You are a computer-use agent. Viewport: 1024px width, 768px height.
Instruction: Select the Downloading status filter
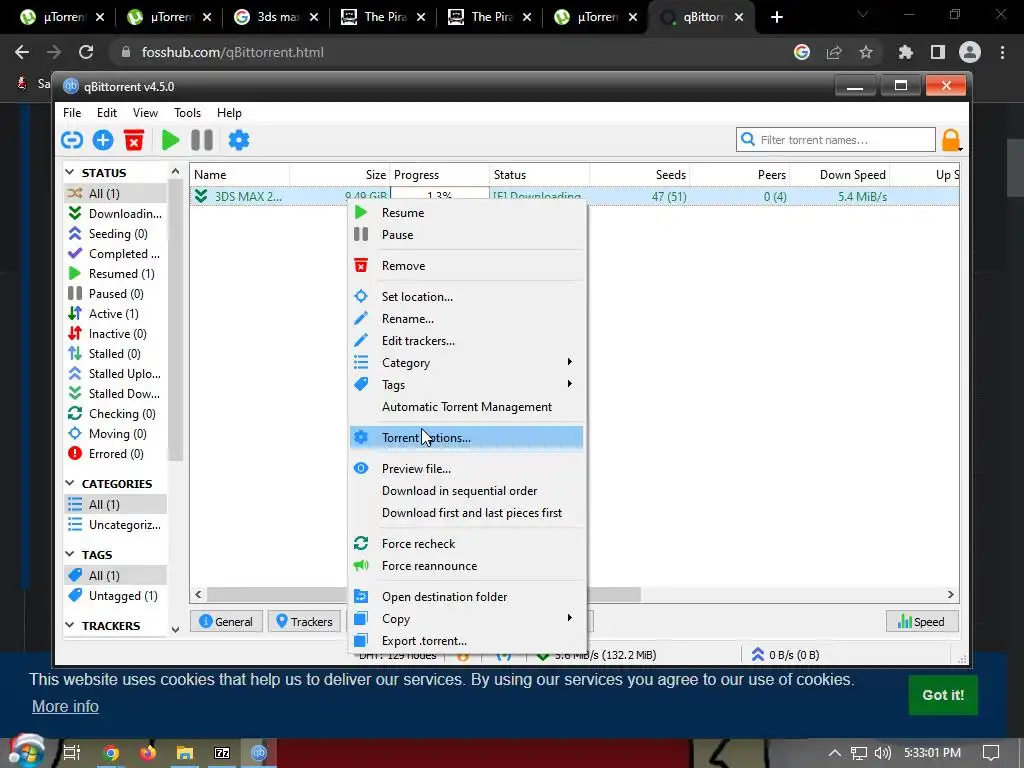click(116, 214)
